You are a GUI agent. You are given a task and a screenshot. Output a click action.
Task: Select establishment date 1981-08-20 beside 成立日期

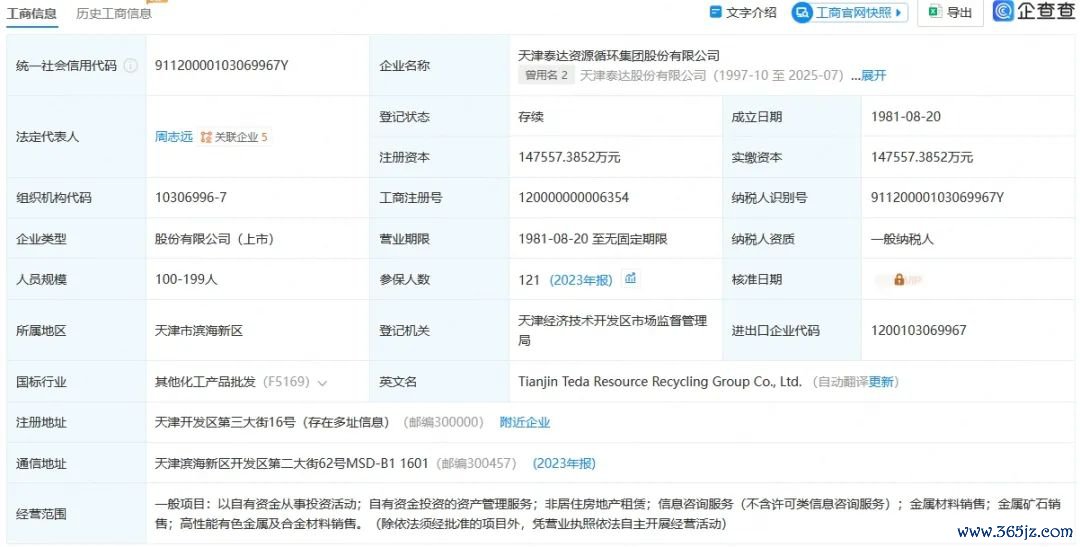tap(906, 116)
